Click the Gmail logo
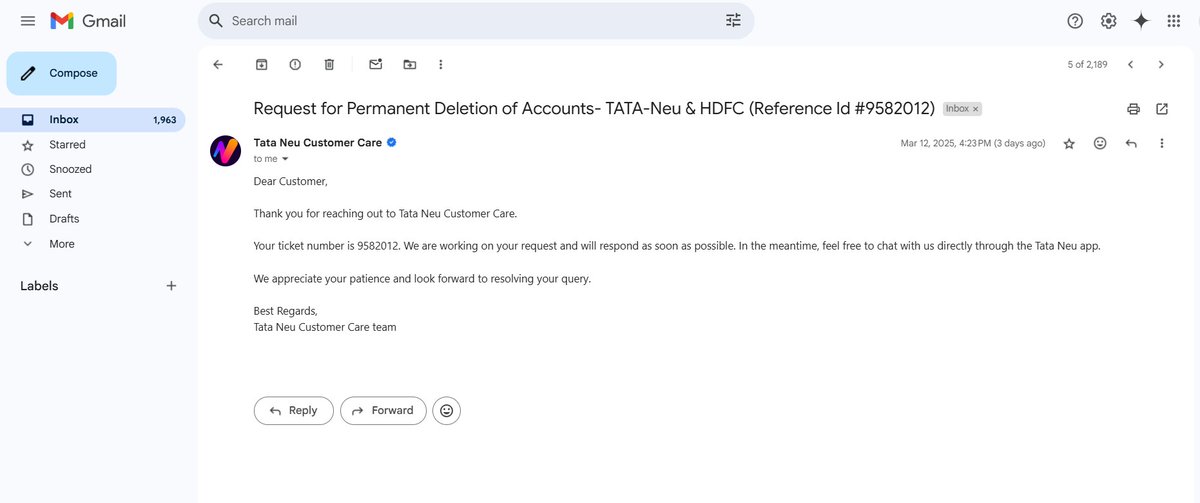 [x=88, y=21]
